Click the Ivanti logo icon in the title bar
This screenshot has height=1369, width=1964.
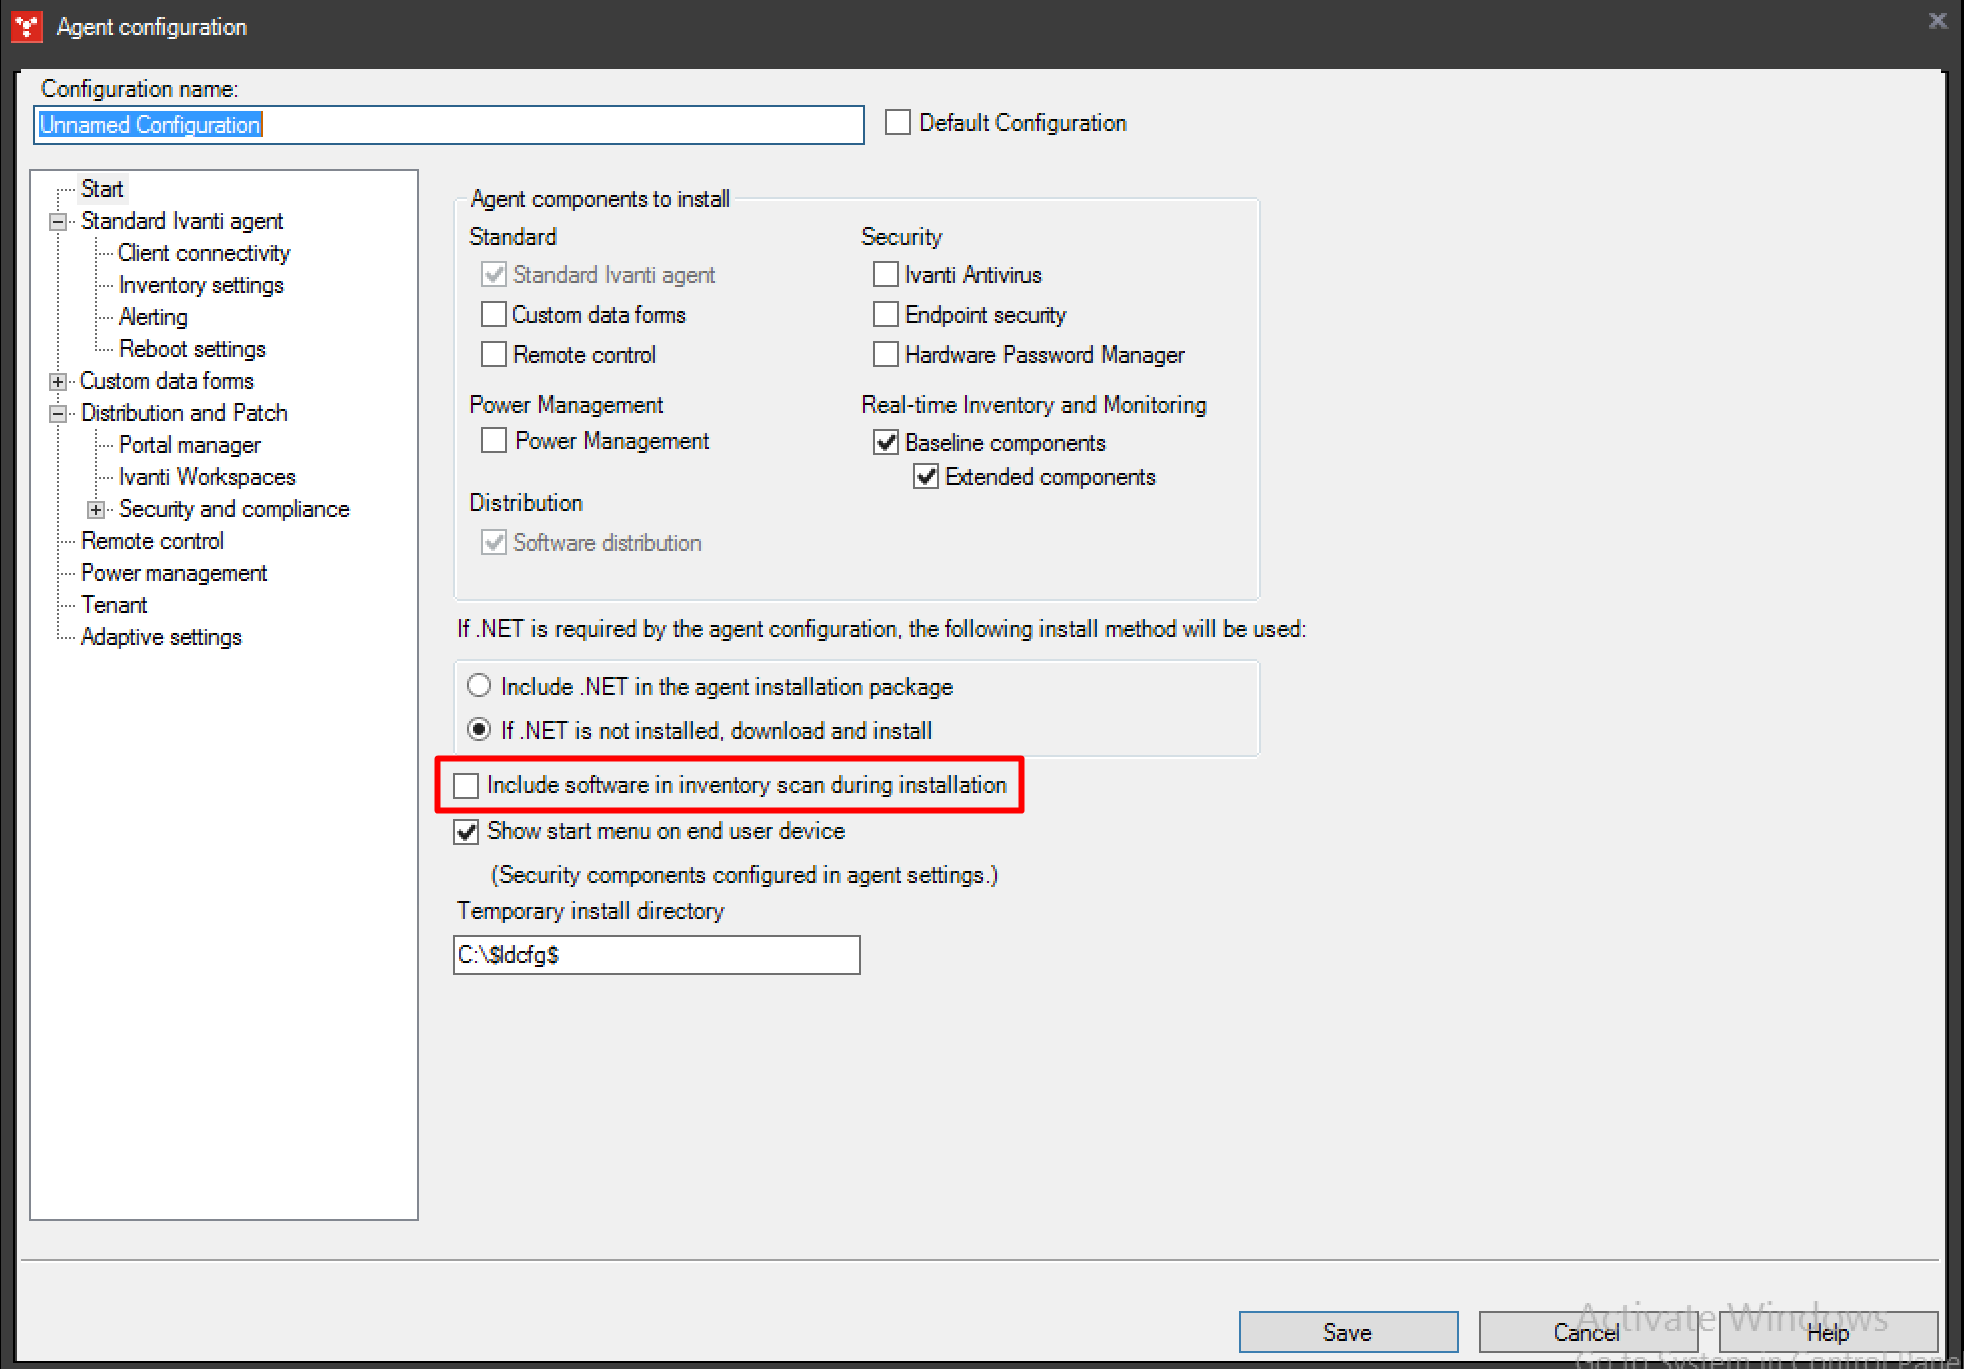(x=26, y=26)
